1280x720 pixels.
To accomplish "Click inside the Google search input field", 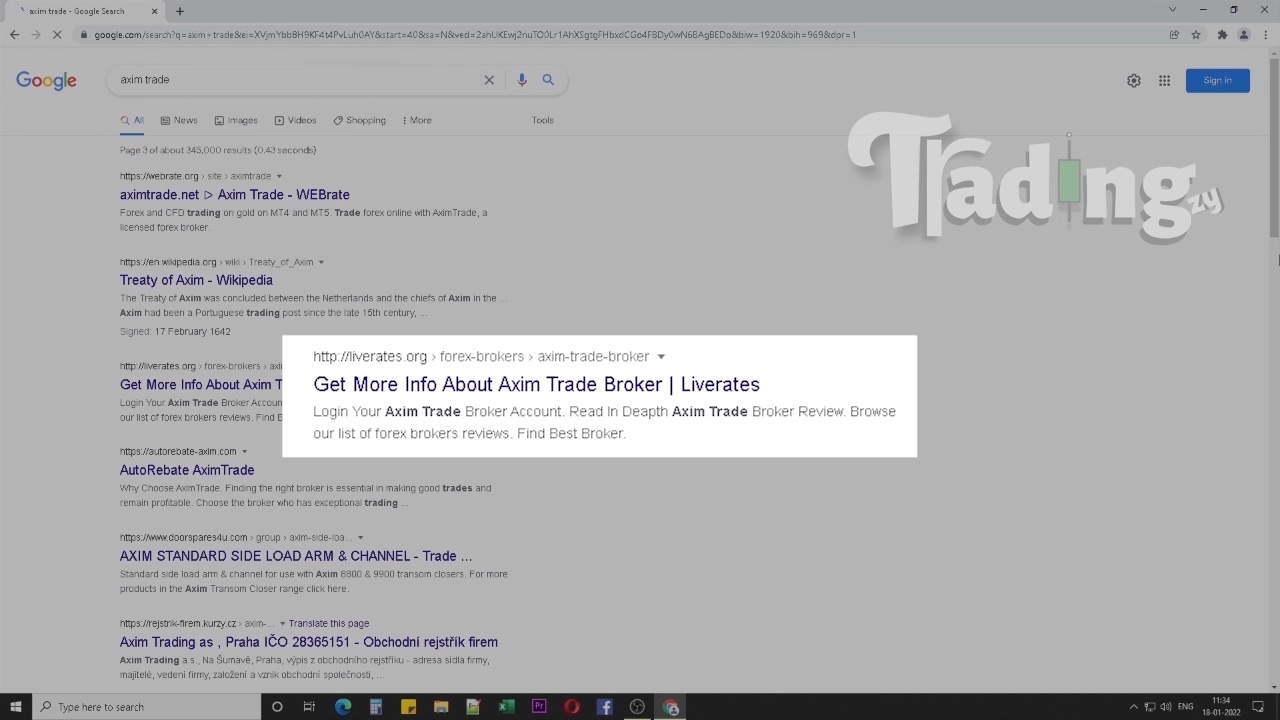I will pos(300,80).
